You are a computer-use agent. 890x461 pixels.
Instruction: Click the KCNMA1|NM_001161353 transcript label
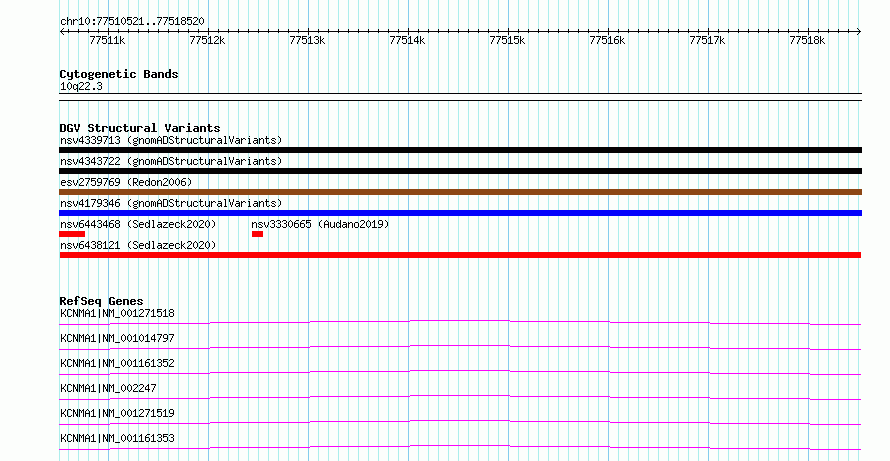click(x=117, y=438)
